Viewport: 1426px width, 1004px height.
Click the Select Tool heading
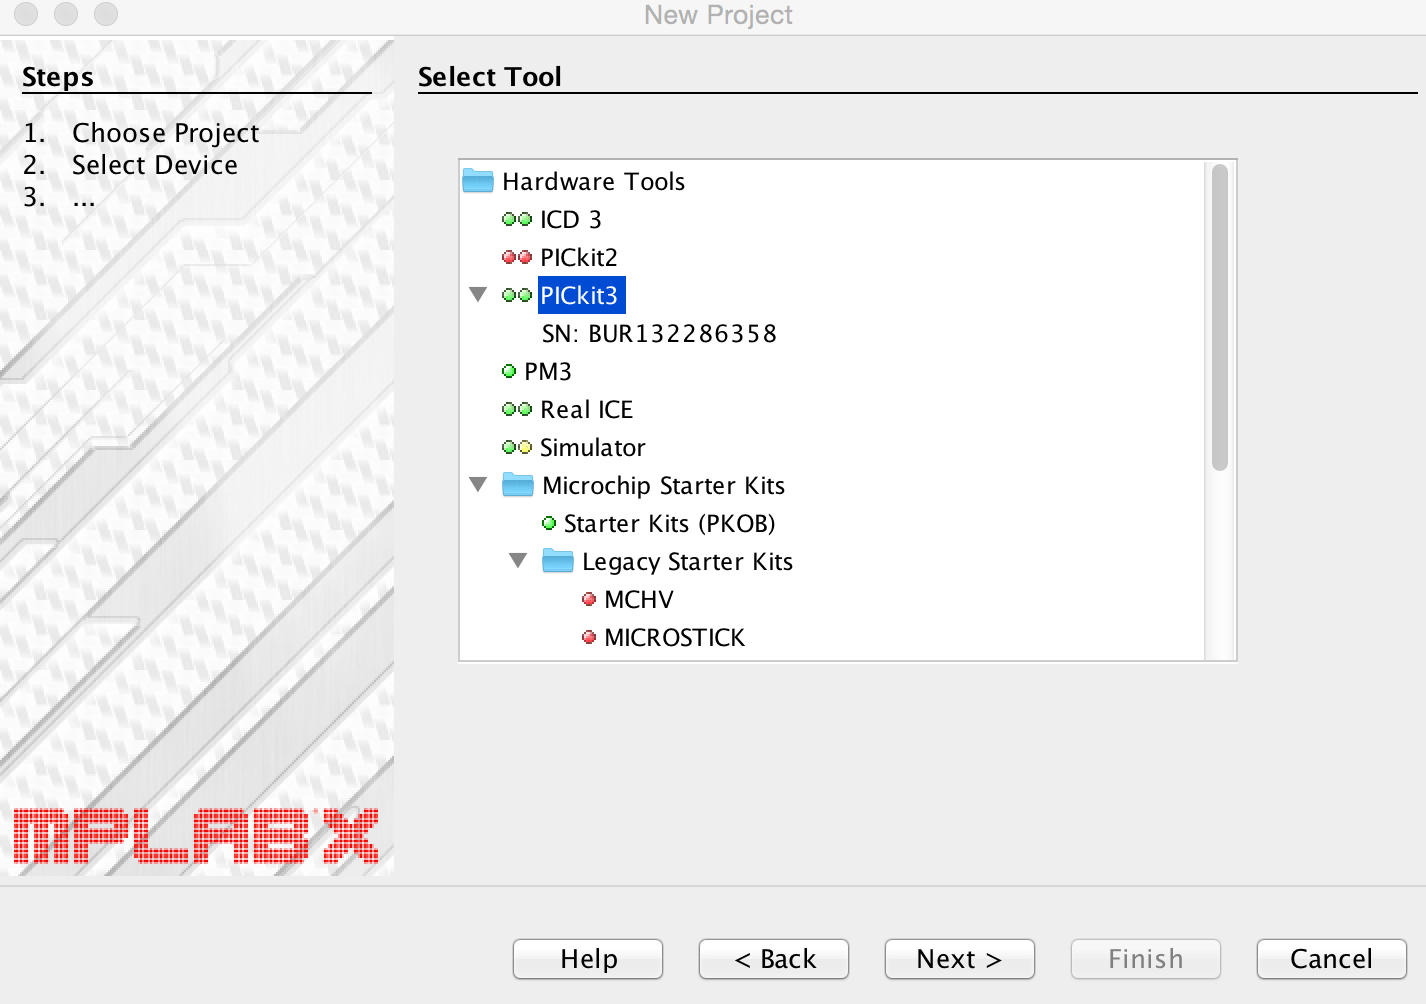(x=490, y=76)
